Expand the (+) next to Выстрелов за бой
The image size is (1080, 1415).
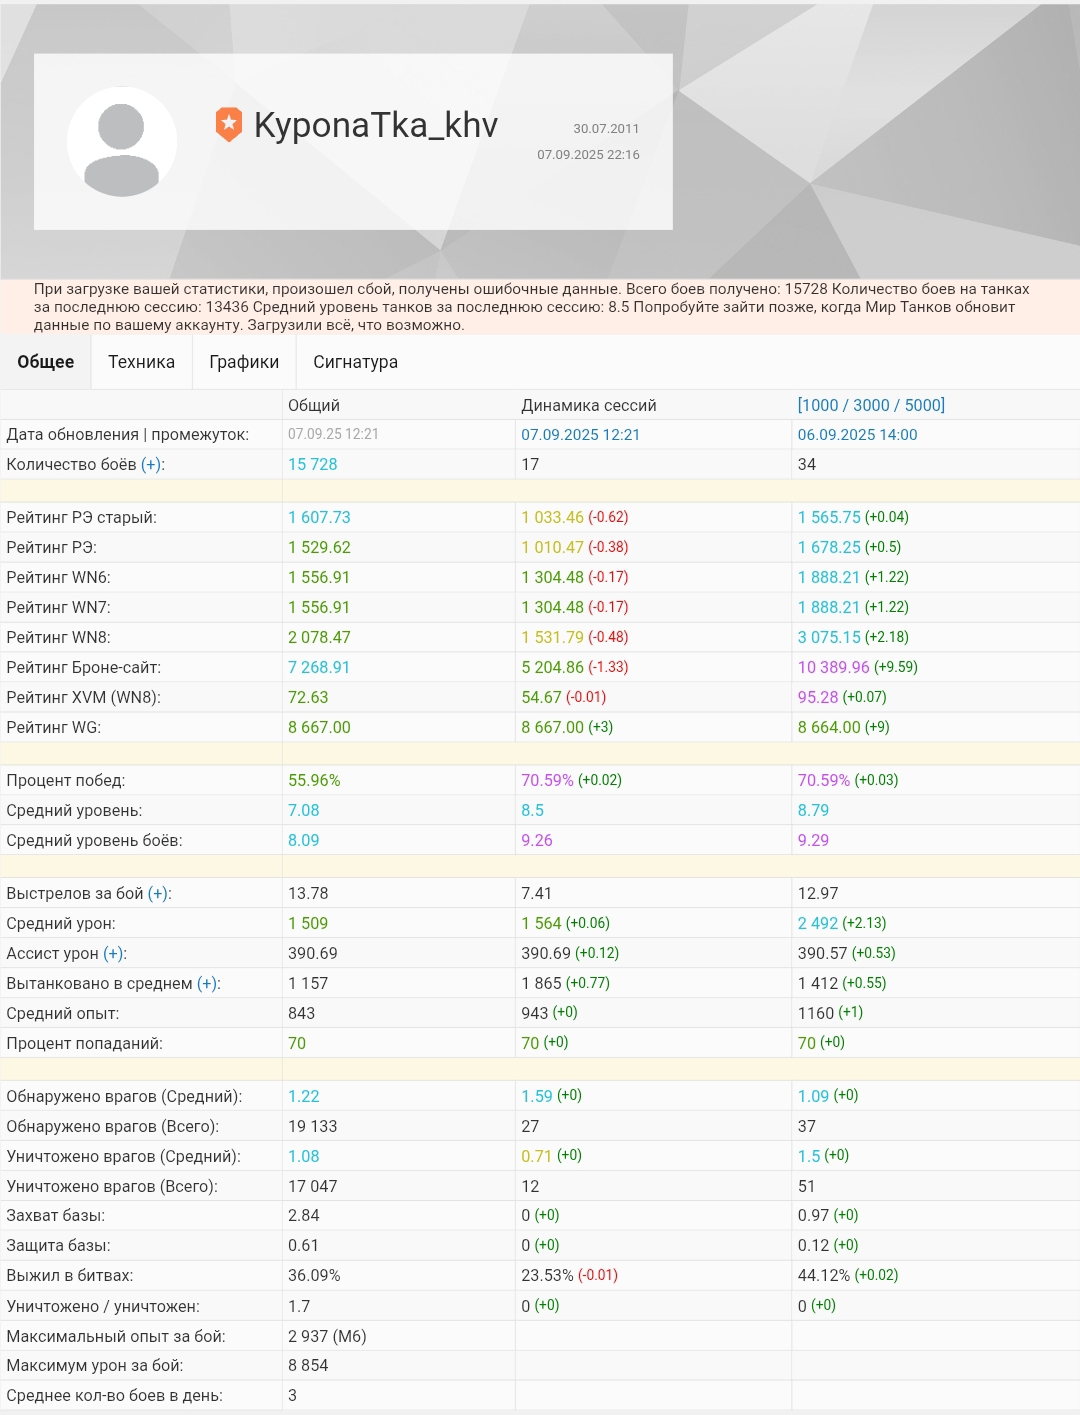(x=158, y=894)
